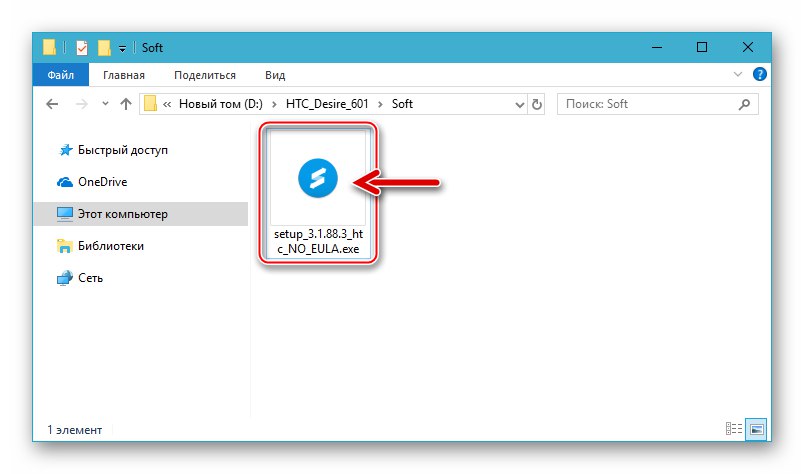The width and height of the screenshot is (804, 474).
Task: Expand chevron after Новый том (D:) breadcrumb
Action: [x=274, y=104]
